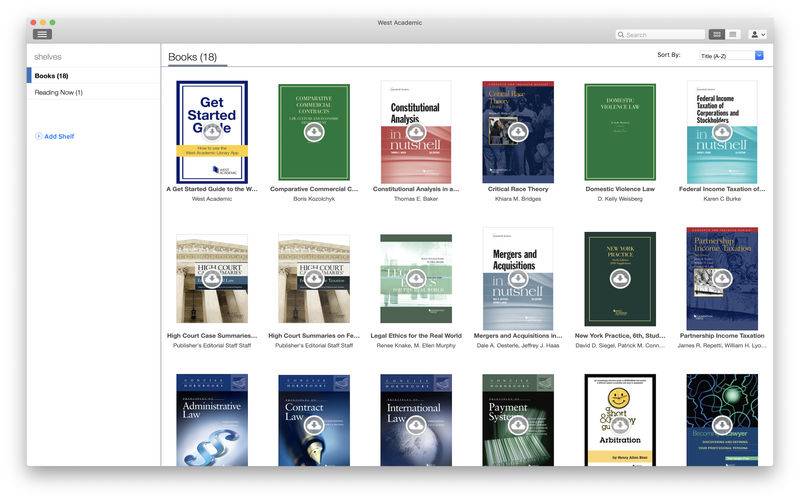Open the Books (18) tab heading

(x=192, y=57)
